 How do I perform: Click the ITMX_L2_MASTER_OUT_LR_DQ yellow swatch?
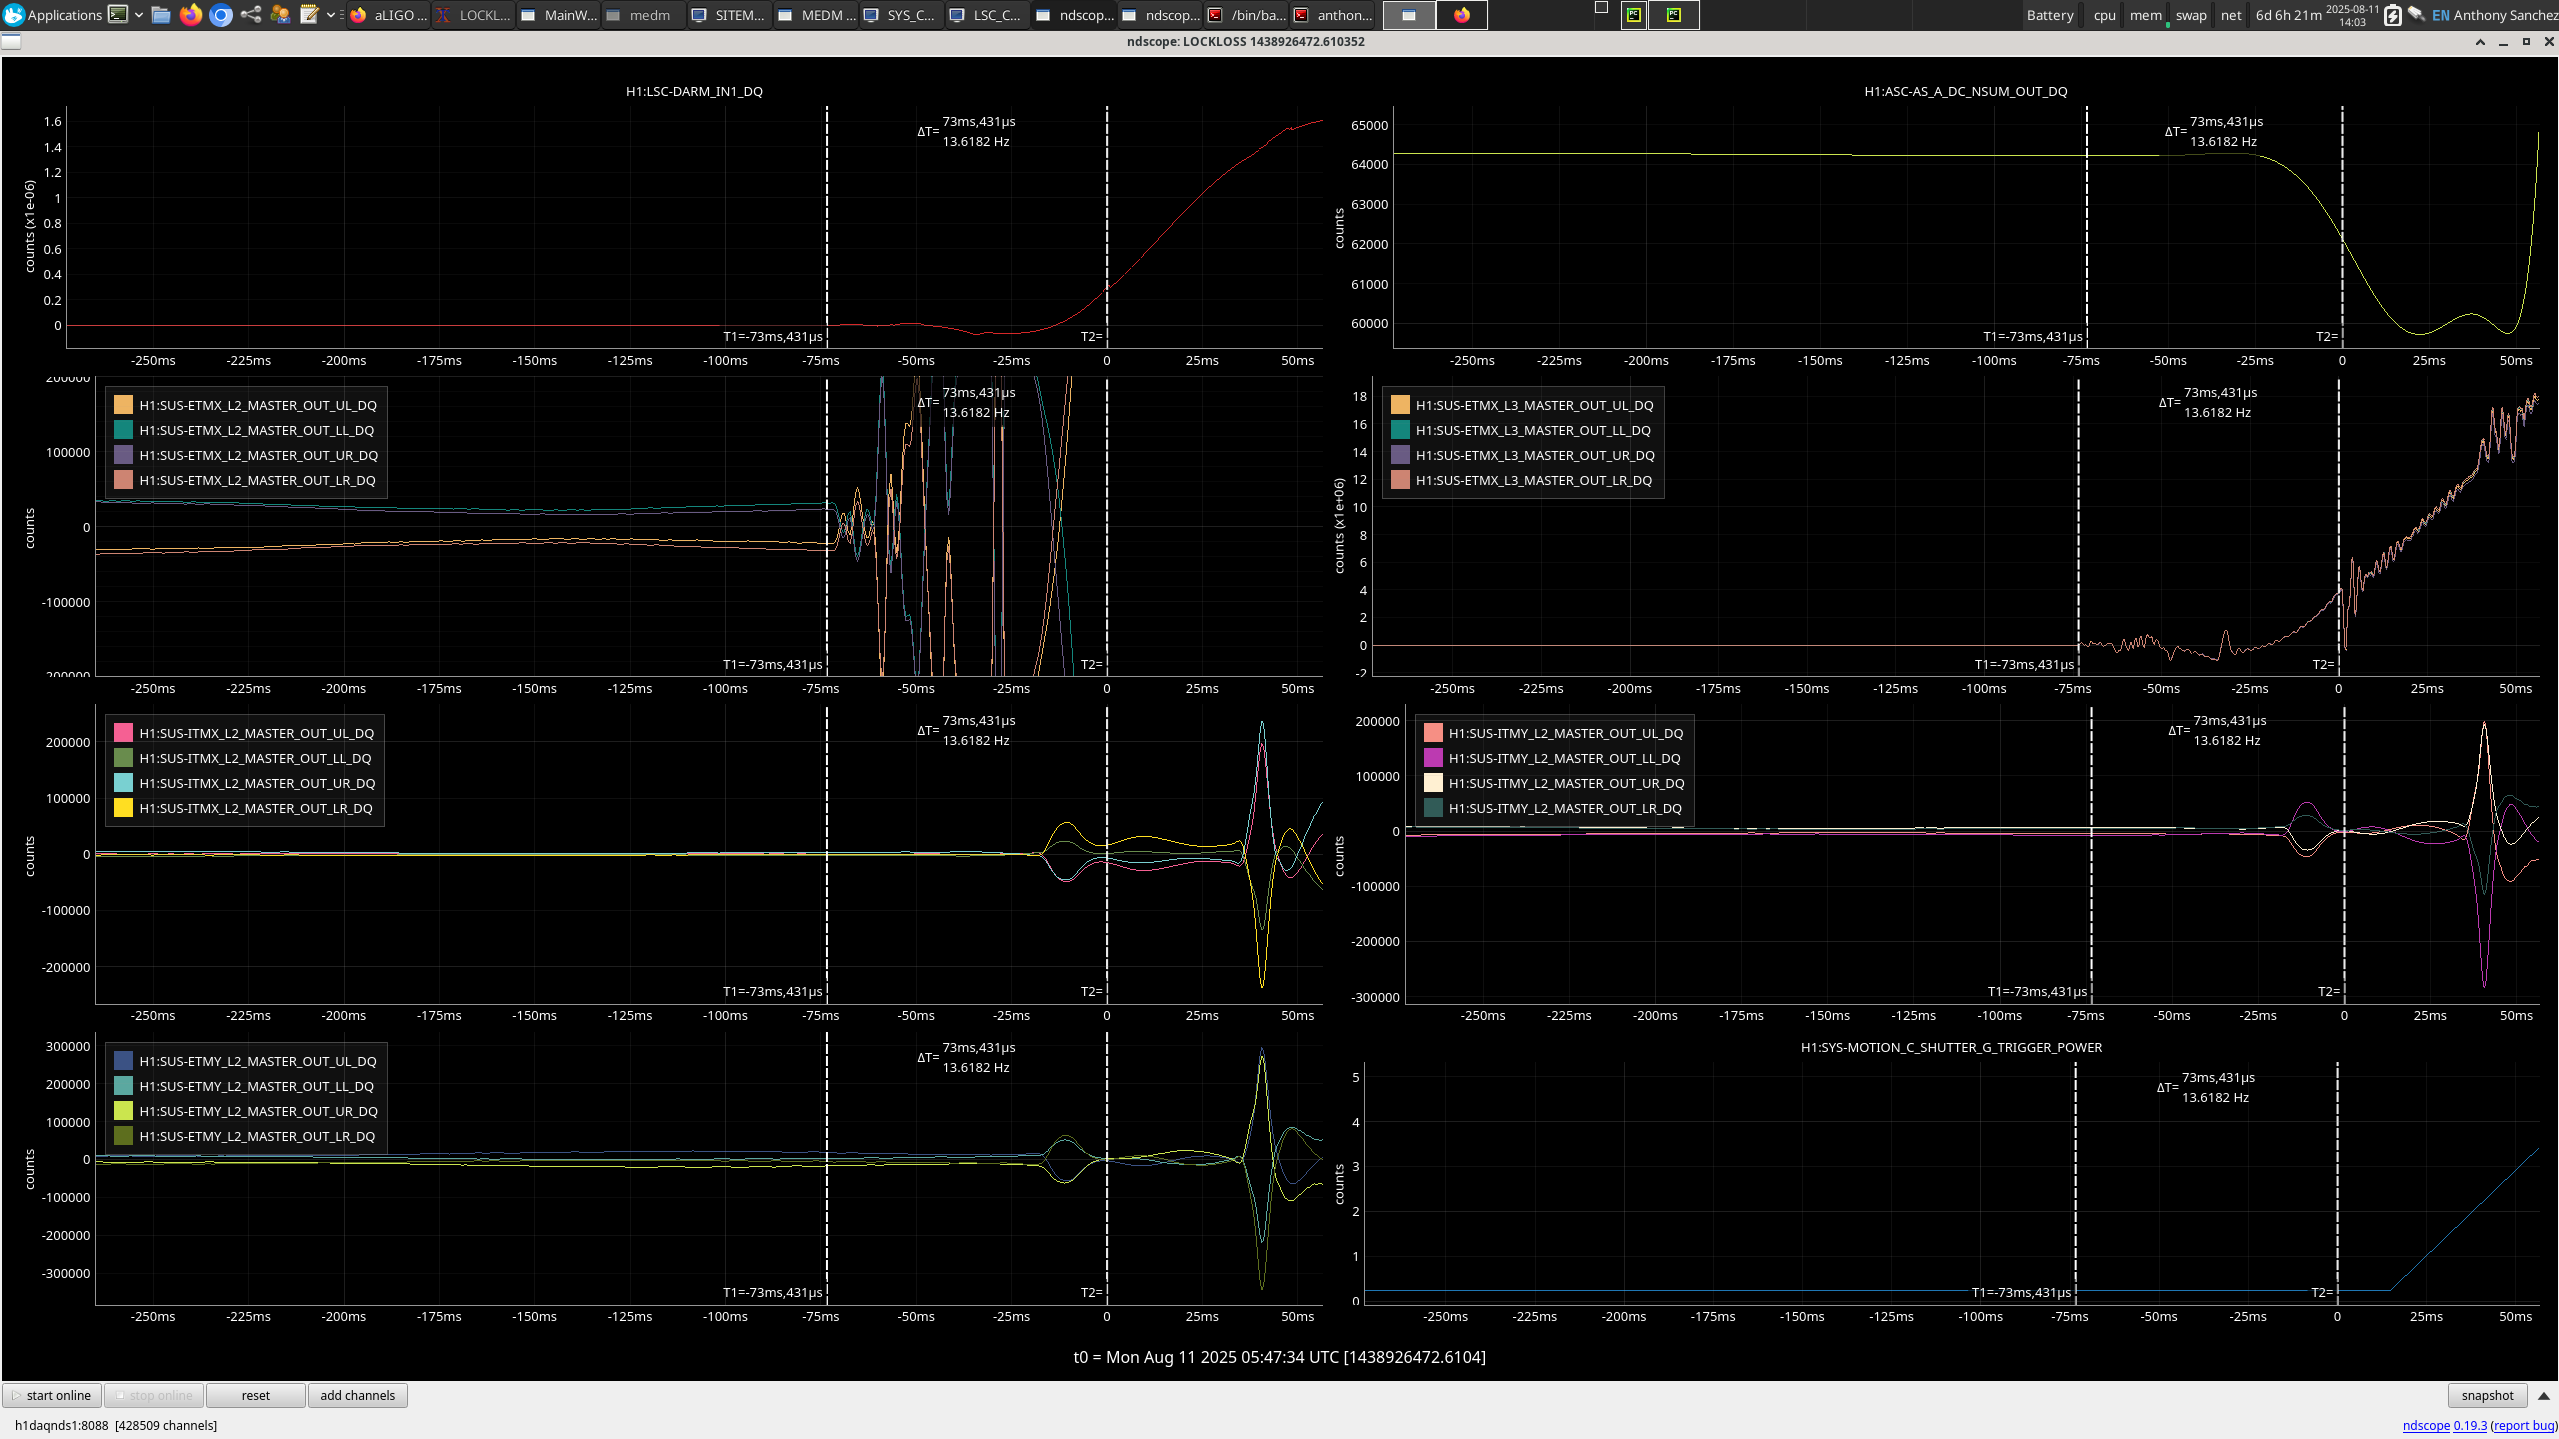[x=123, y=808]
